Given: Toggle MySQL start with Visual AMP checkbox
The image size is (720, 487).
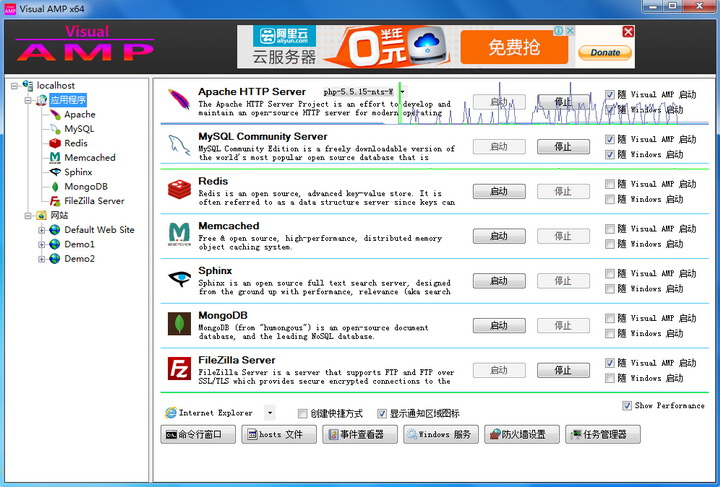Looking at the screenshot, I should coord(609,139).
